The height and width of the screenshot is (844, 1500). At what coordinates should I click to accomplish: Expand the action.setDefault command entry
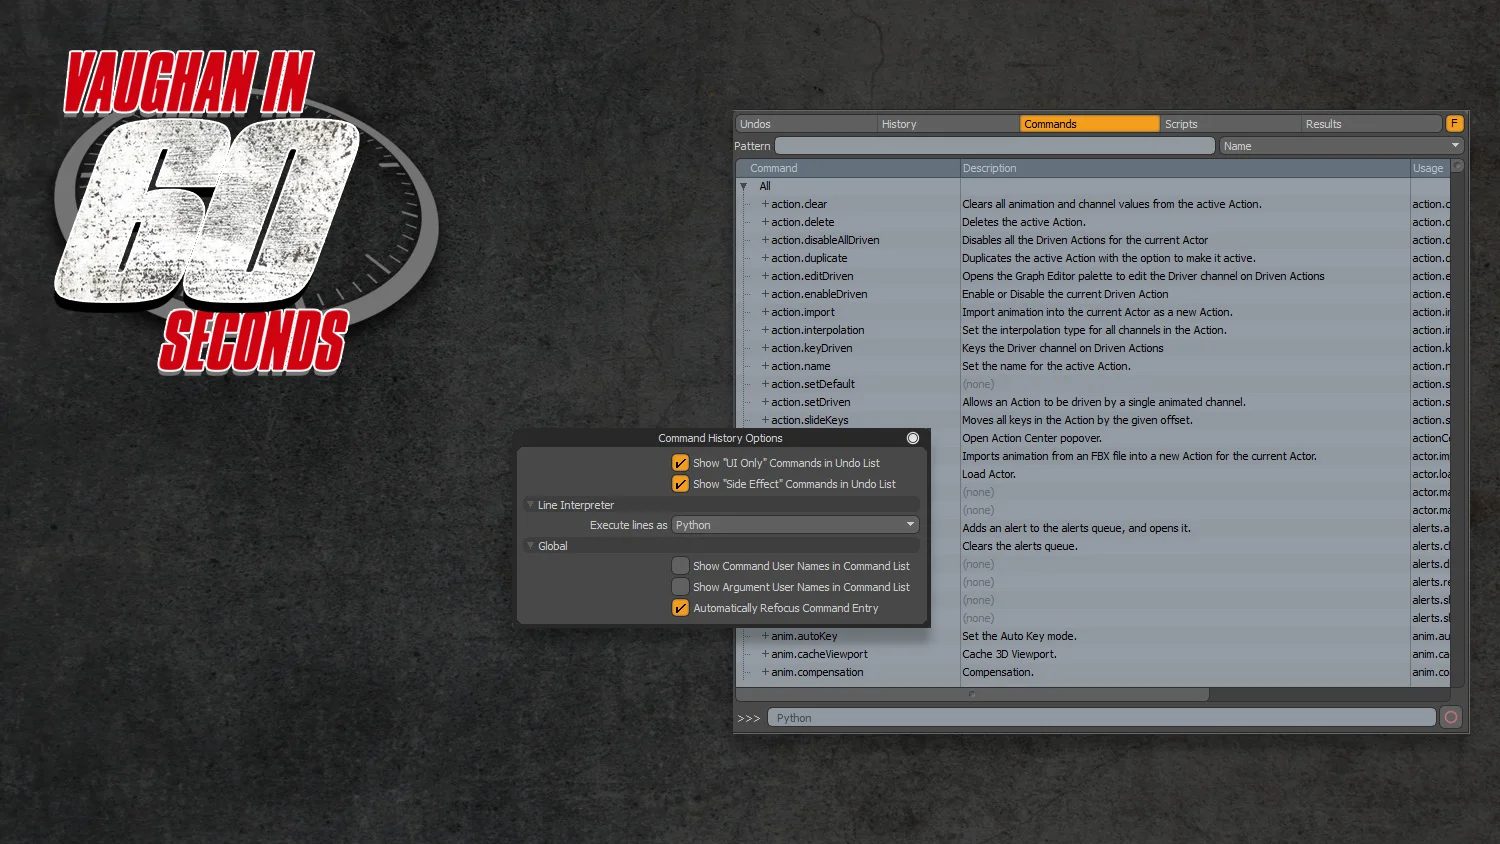765,384
